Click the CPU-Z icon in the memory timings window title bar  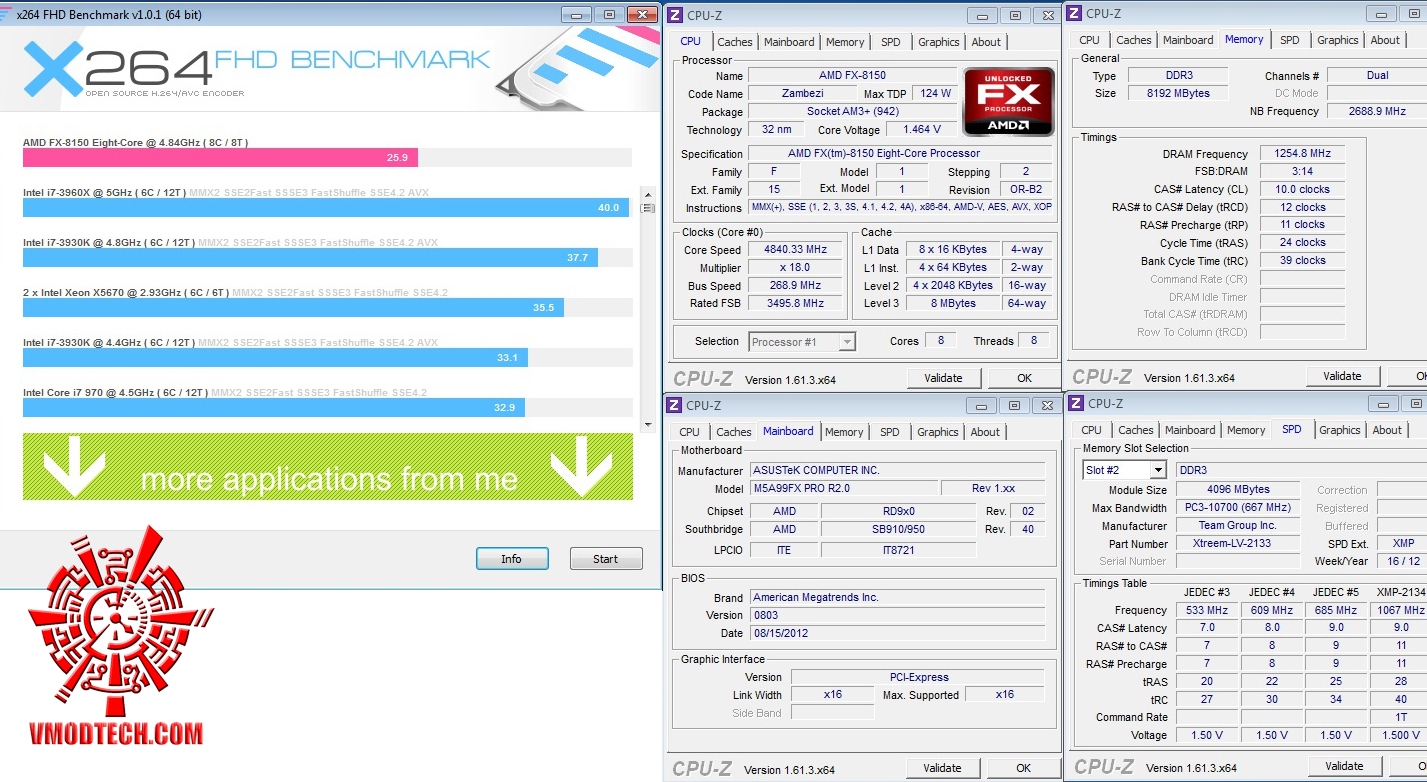tap(1074, 13)
